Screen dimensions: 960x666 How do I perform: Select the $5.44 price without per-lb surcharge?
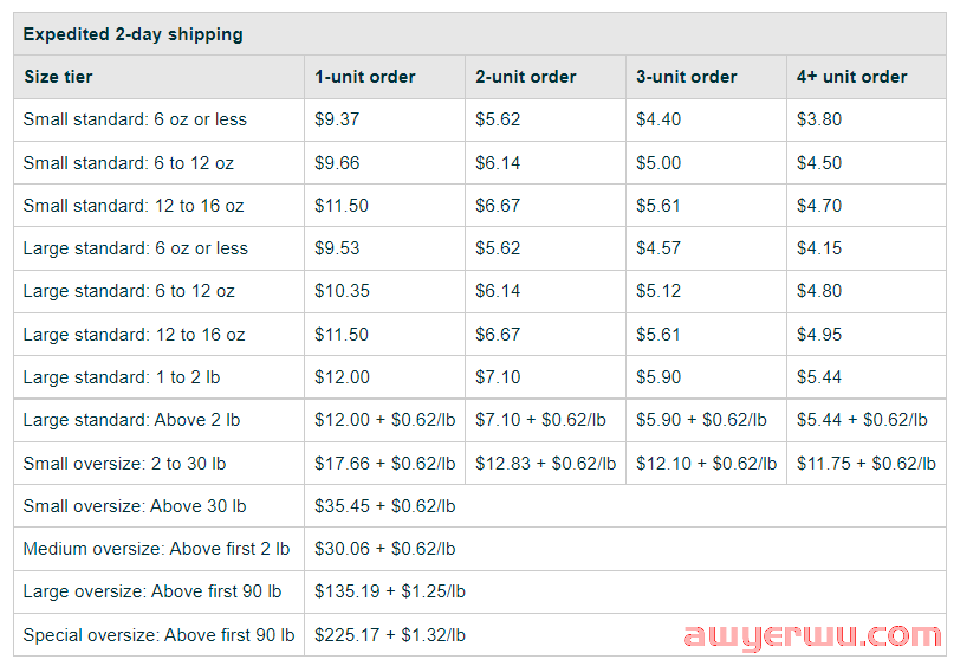coord(819,377)
